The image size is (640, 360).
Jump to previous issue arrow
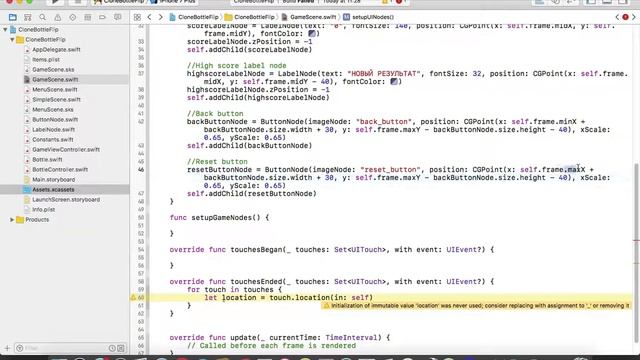617,17
